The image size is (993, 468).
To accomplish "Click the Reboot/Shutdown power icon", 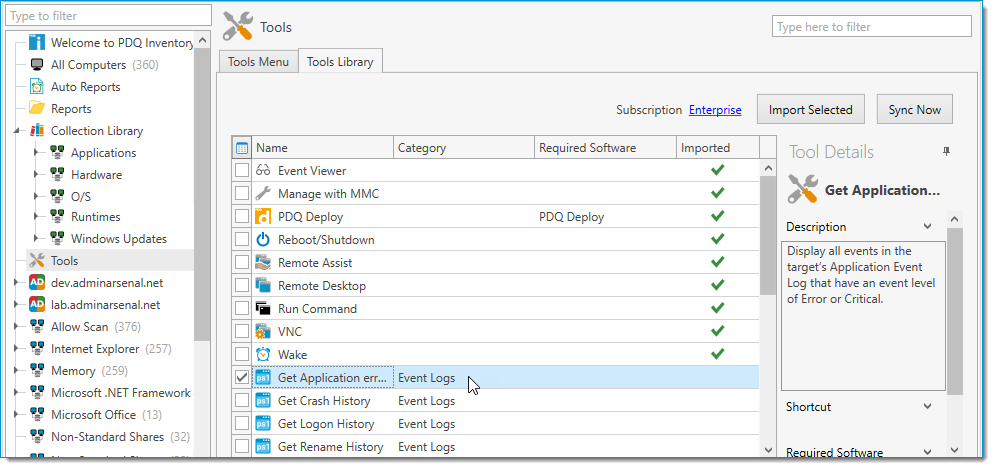I will click(x=263, y=240).
